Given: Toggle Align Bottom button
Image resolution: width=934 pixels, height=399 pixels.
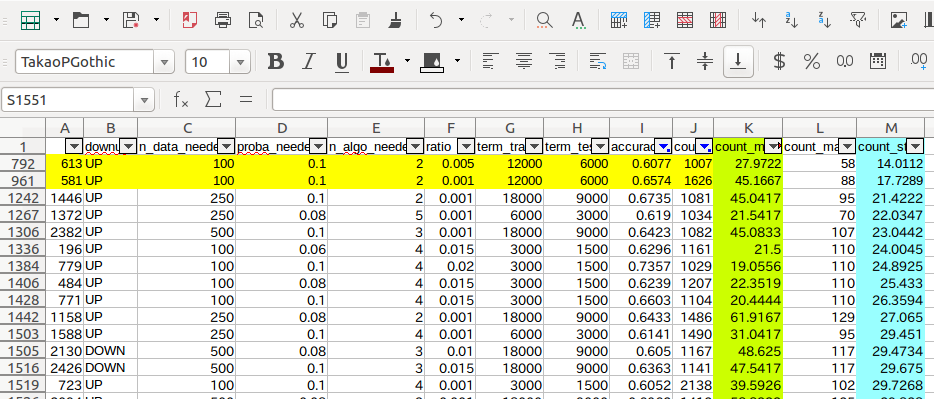Looking at the screenshot, I should click(739, 61).
